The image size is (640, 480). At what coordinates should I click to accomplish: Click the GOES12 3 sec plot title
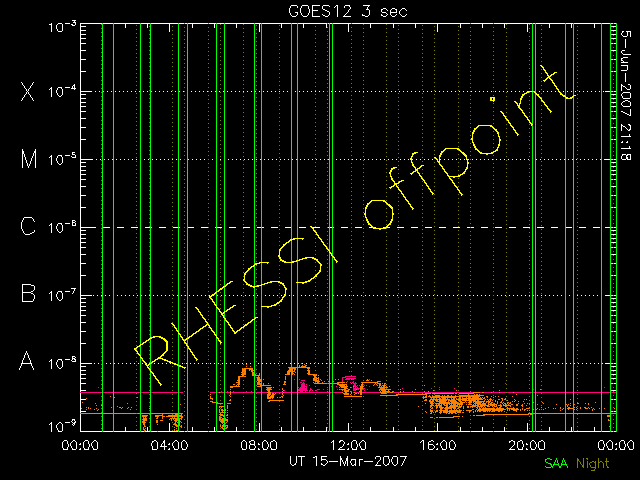click(x=348, y=11)
